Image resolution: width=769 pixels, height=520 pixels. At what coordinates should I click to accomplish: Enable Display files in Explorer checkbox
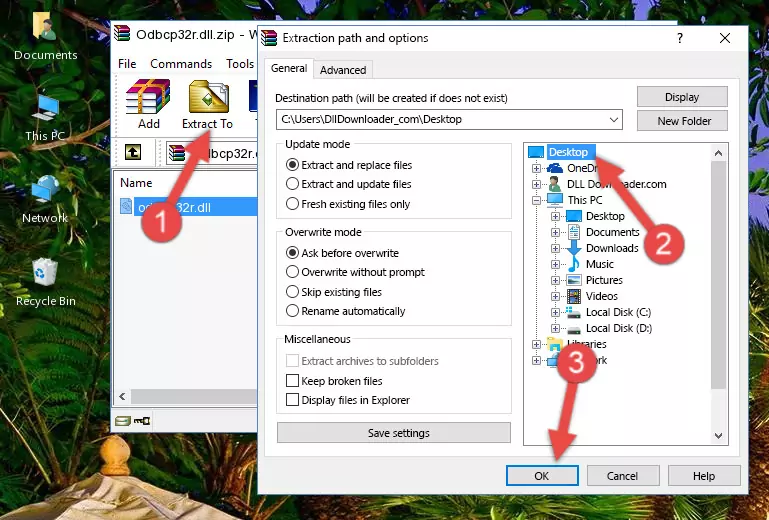tap(292, 400)
